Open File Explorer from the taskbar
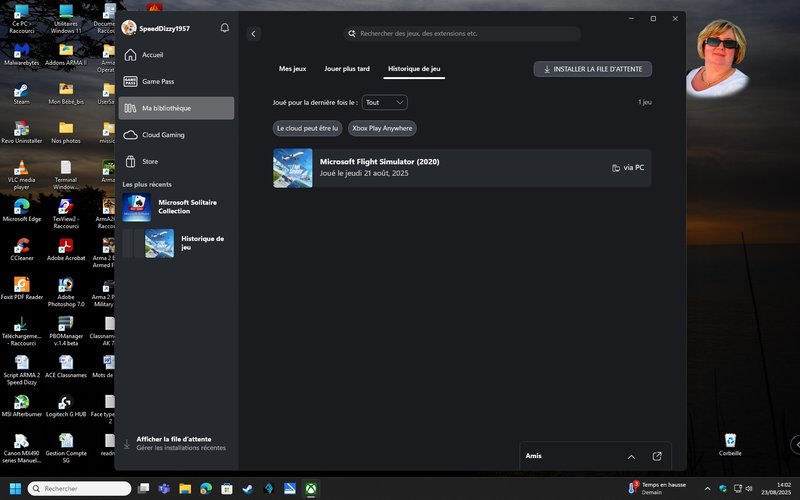This screenshot has width=800, height=500. click(x=185, y=489)
